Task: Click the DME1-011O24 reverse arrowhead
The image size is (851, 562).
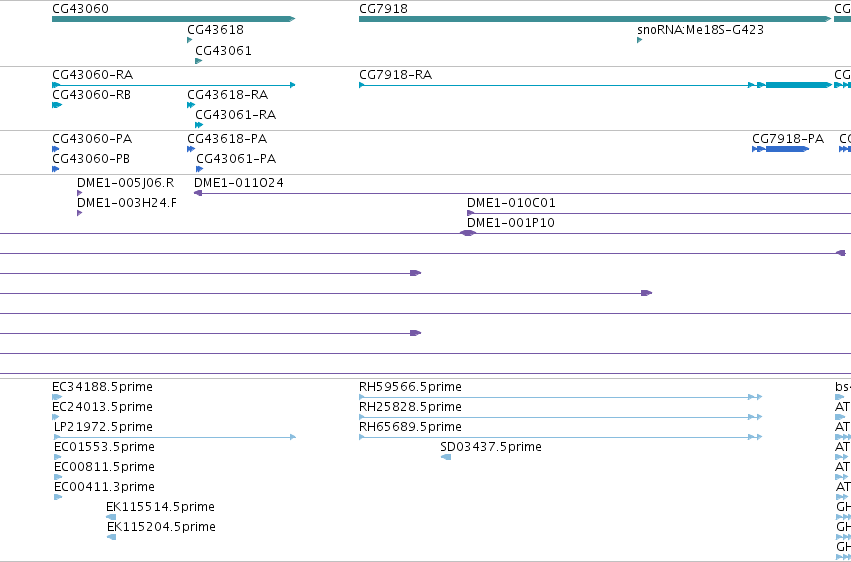Action: pos(198,193)
